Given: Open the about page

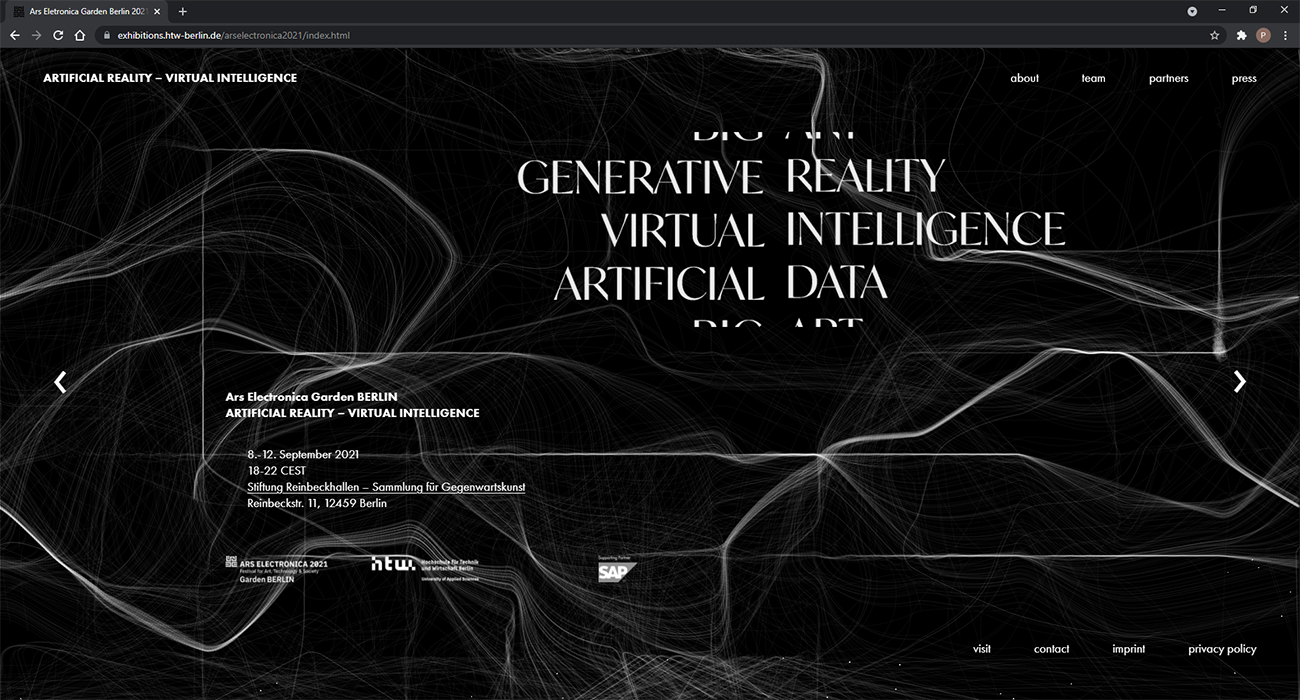Looking at the screenshot, I should [x=1025, y=78].
